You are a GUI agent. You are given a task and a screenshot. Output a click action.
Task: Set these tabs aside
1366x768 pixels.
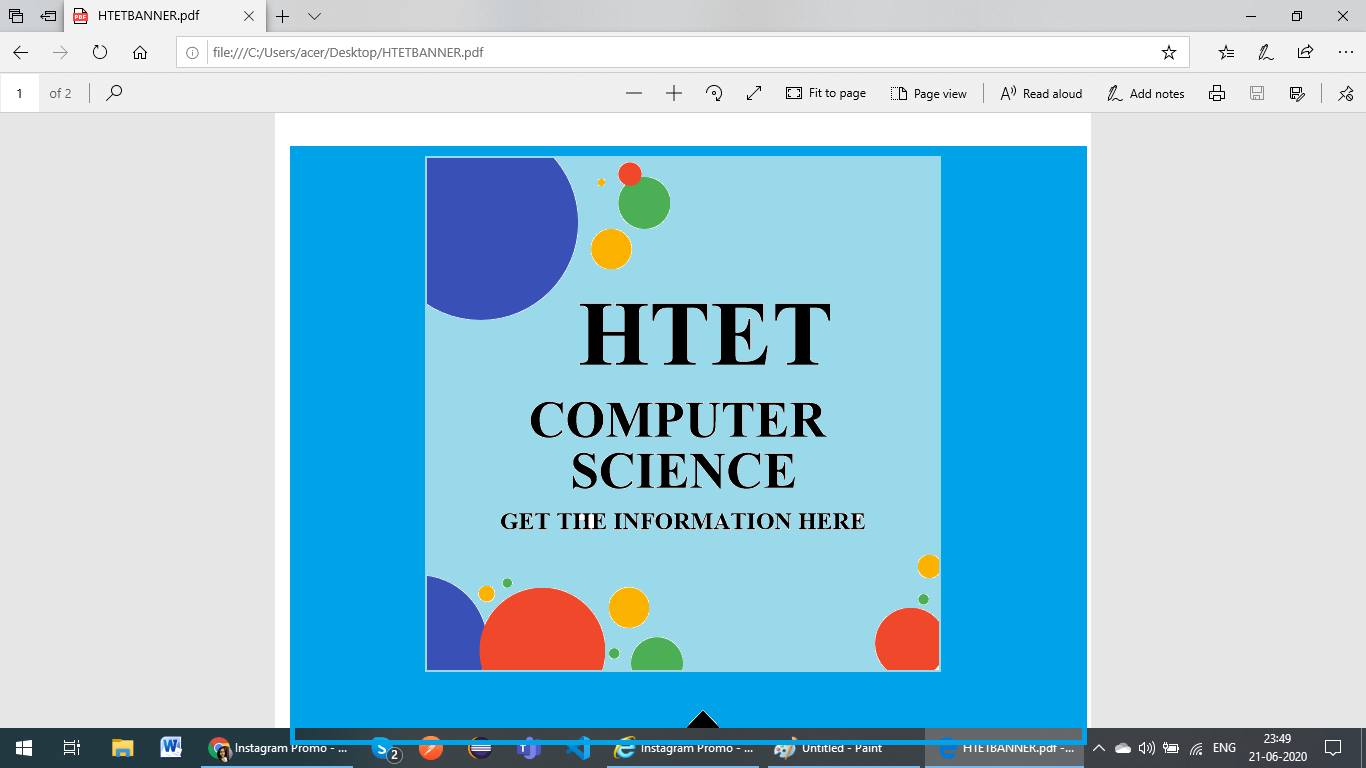pos(48,16)
